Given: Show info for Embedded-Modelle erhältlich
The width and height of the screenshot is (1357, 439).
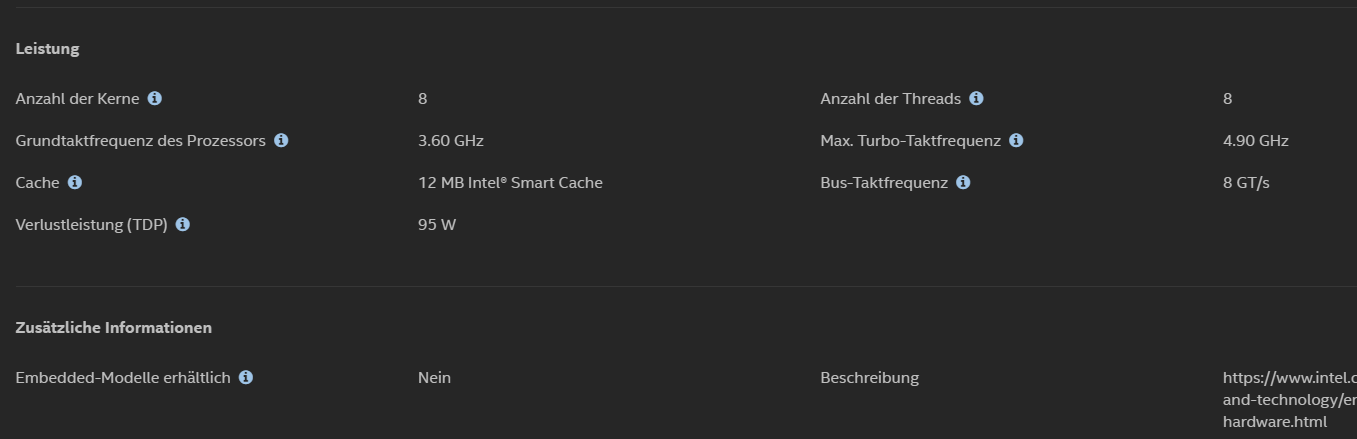Looking at the screenshot, I should 246,377.
